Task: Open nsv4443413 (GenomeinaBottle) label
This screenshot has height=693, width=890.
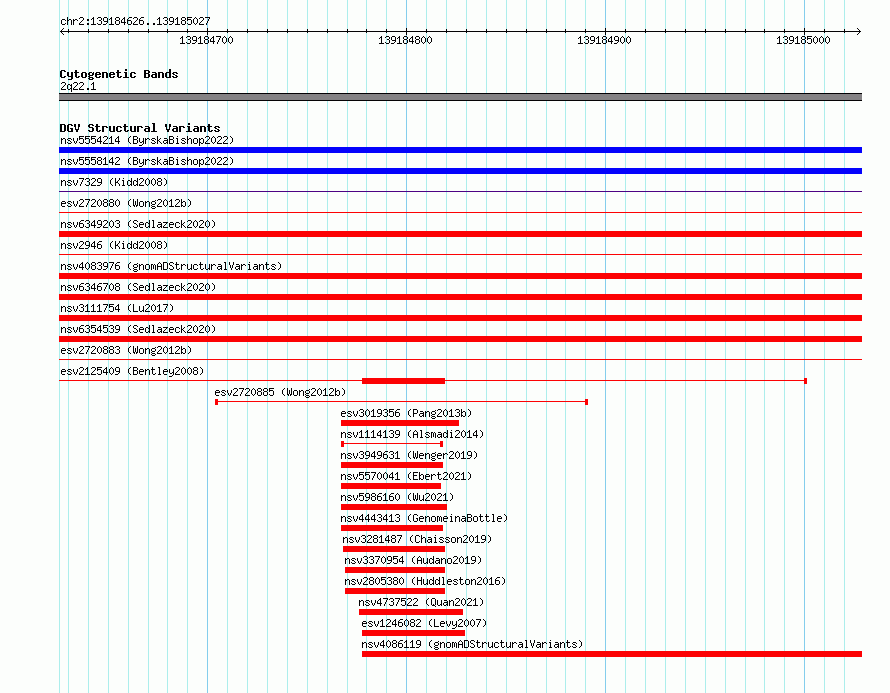Action: (x=424, y=518)
